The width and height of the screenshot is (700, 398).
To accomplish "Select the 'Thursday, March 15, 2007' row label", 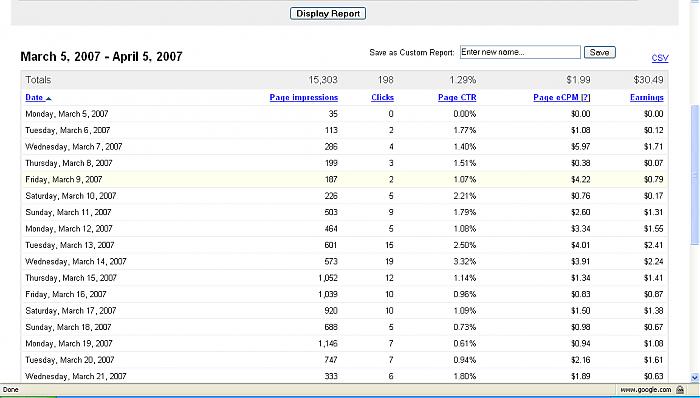I will pyautogui.click(x=71, y=278).
